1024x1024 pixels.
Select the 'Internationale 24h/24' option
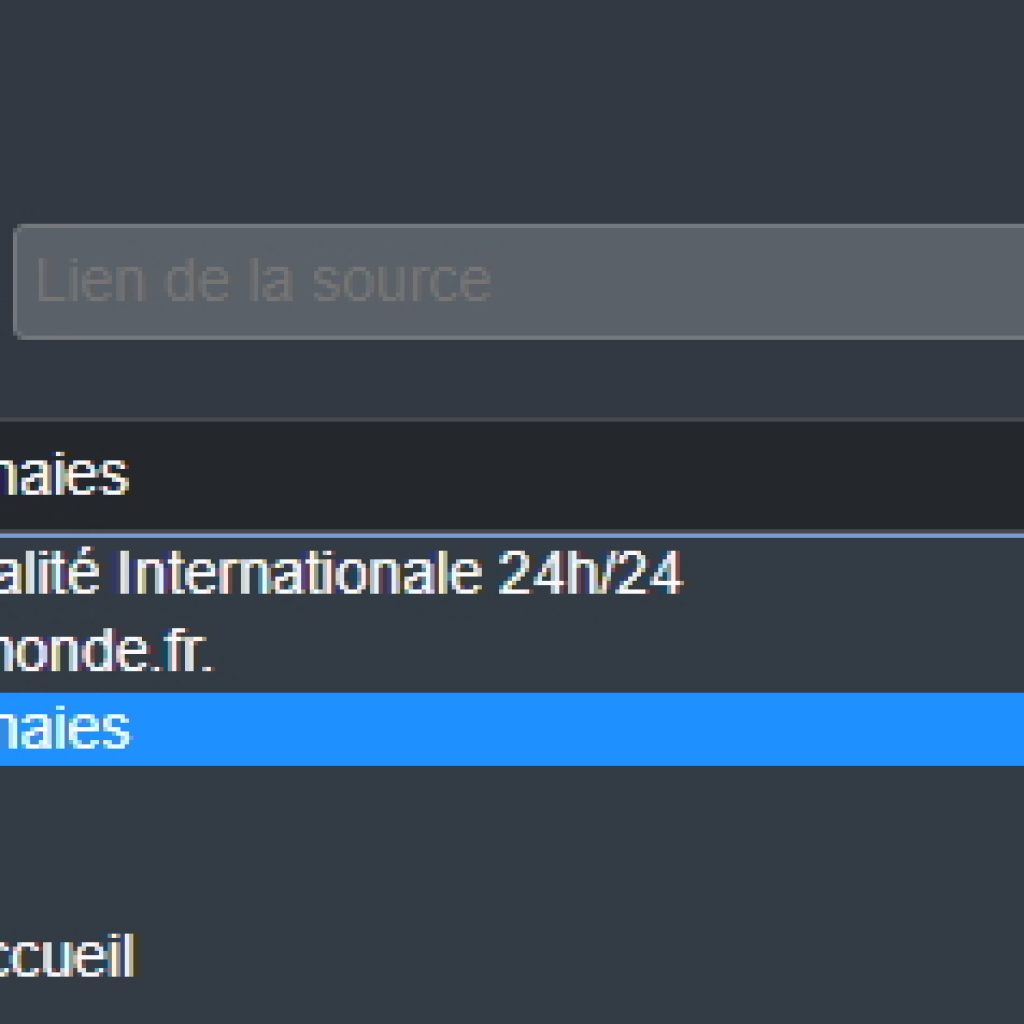(x=512, y=573)
